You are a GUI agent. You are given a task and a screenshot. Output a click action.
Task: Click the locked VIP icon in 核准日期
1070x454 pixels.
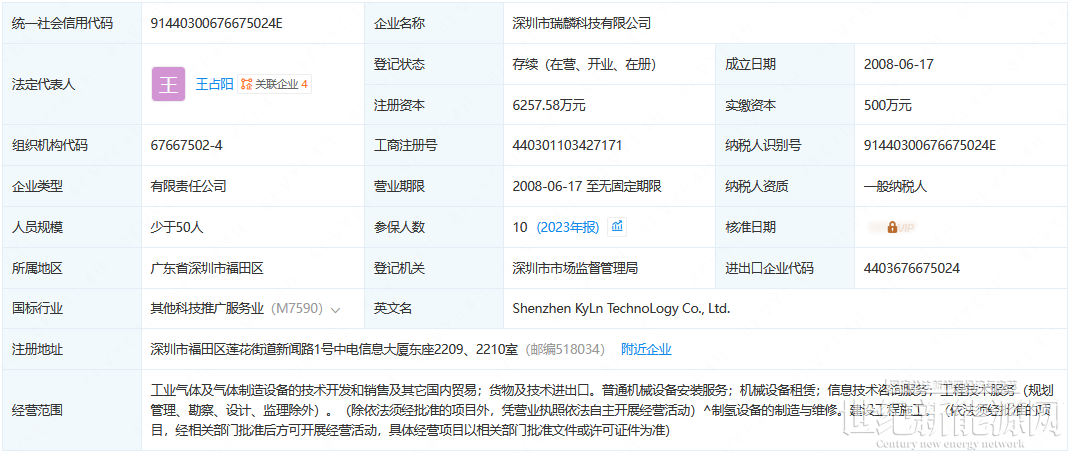[892, 228]
